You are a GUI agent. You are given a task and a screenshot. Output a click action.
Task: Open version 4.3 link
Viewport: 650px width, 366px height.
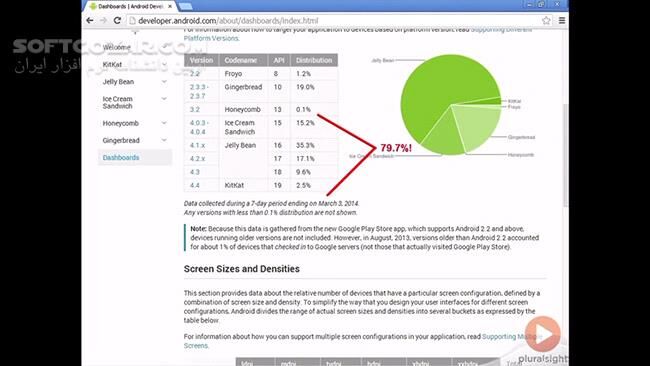[x=195, y=172]
